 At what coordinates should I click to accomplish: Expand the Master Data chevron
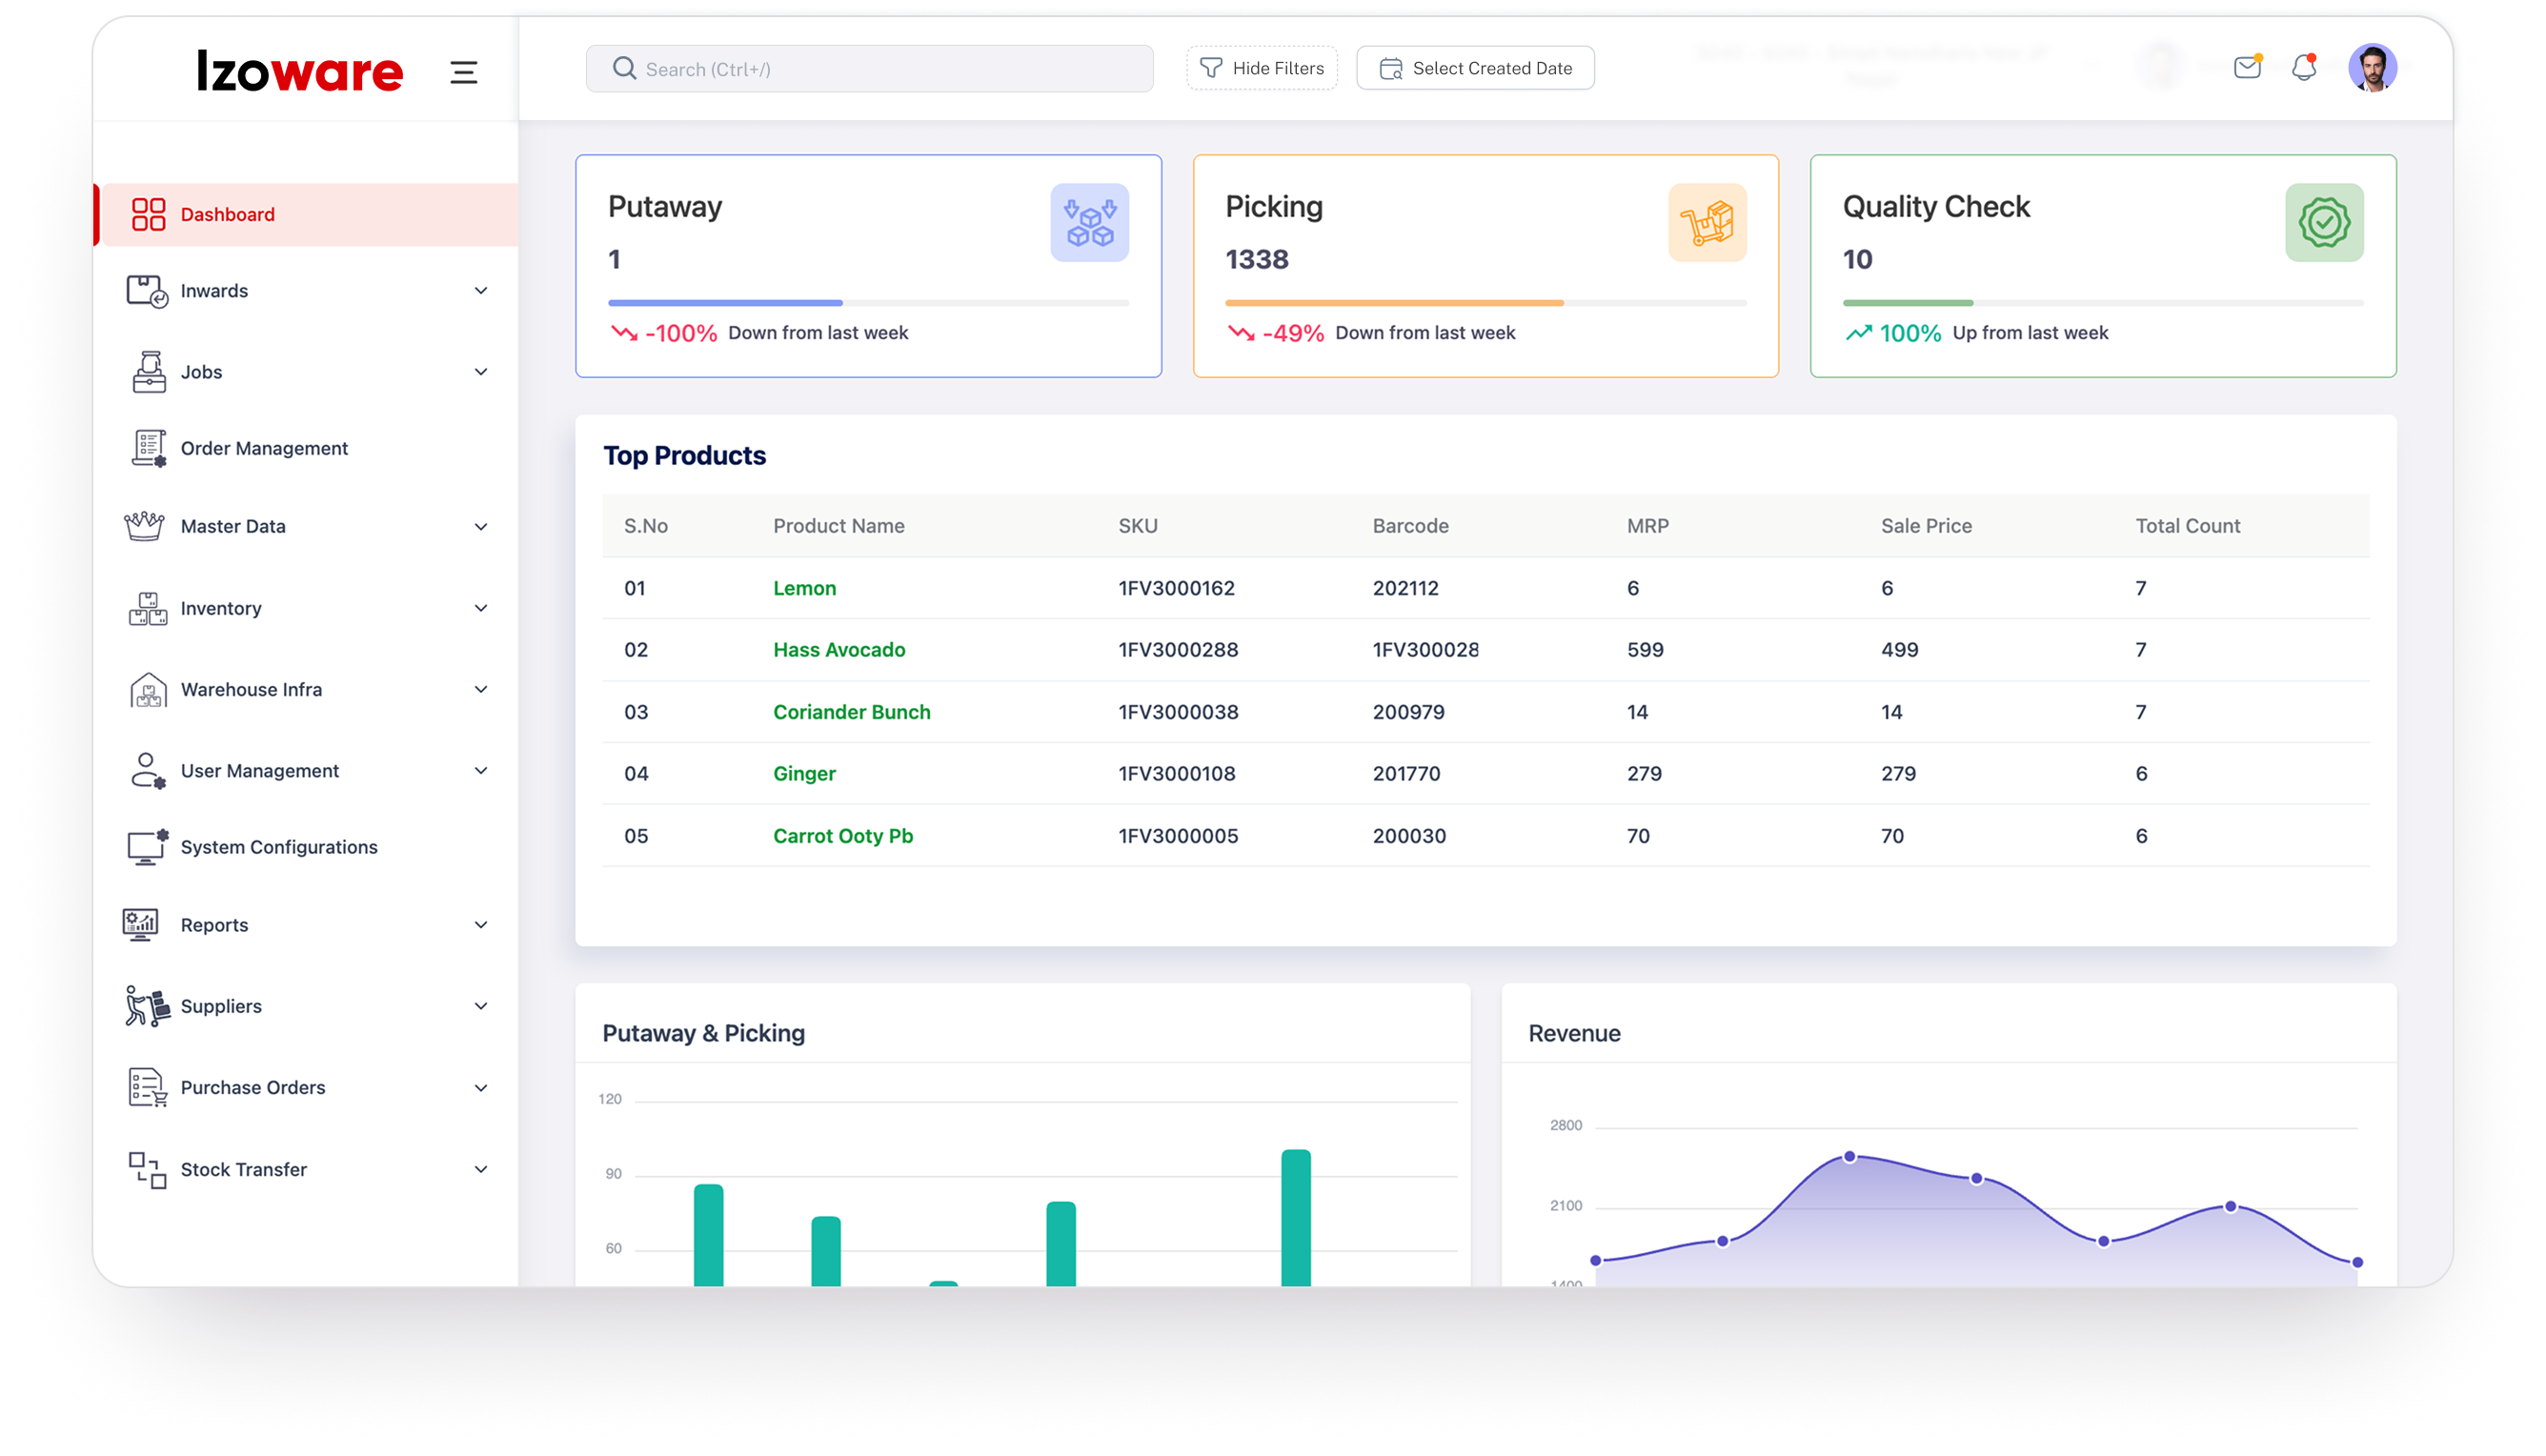[481, 527]
